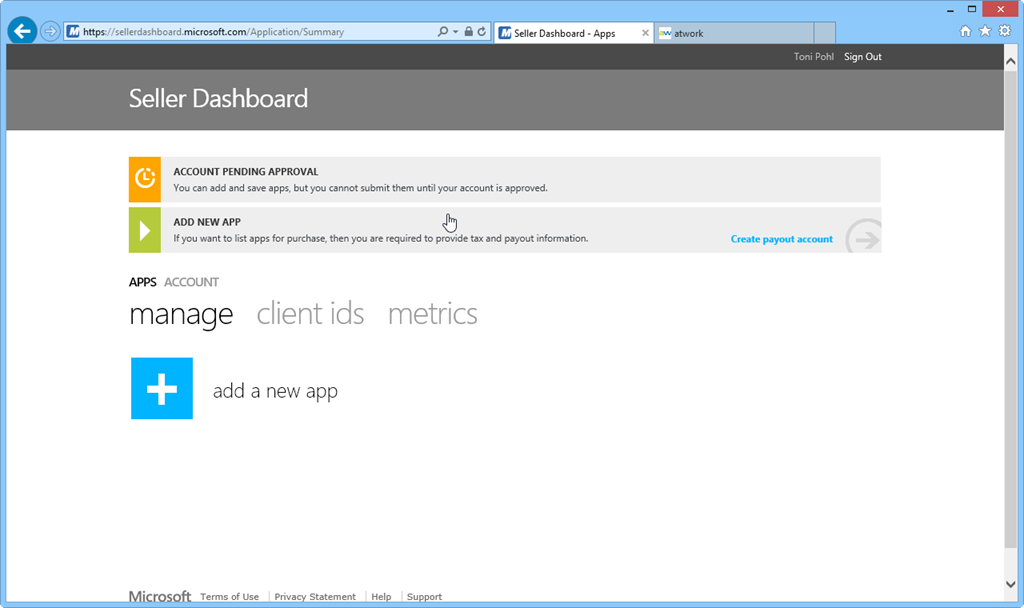Close the Seller Dashboard - Apps tab
This screenshot has height=608, width=1024.
pos(645,33)
